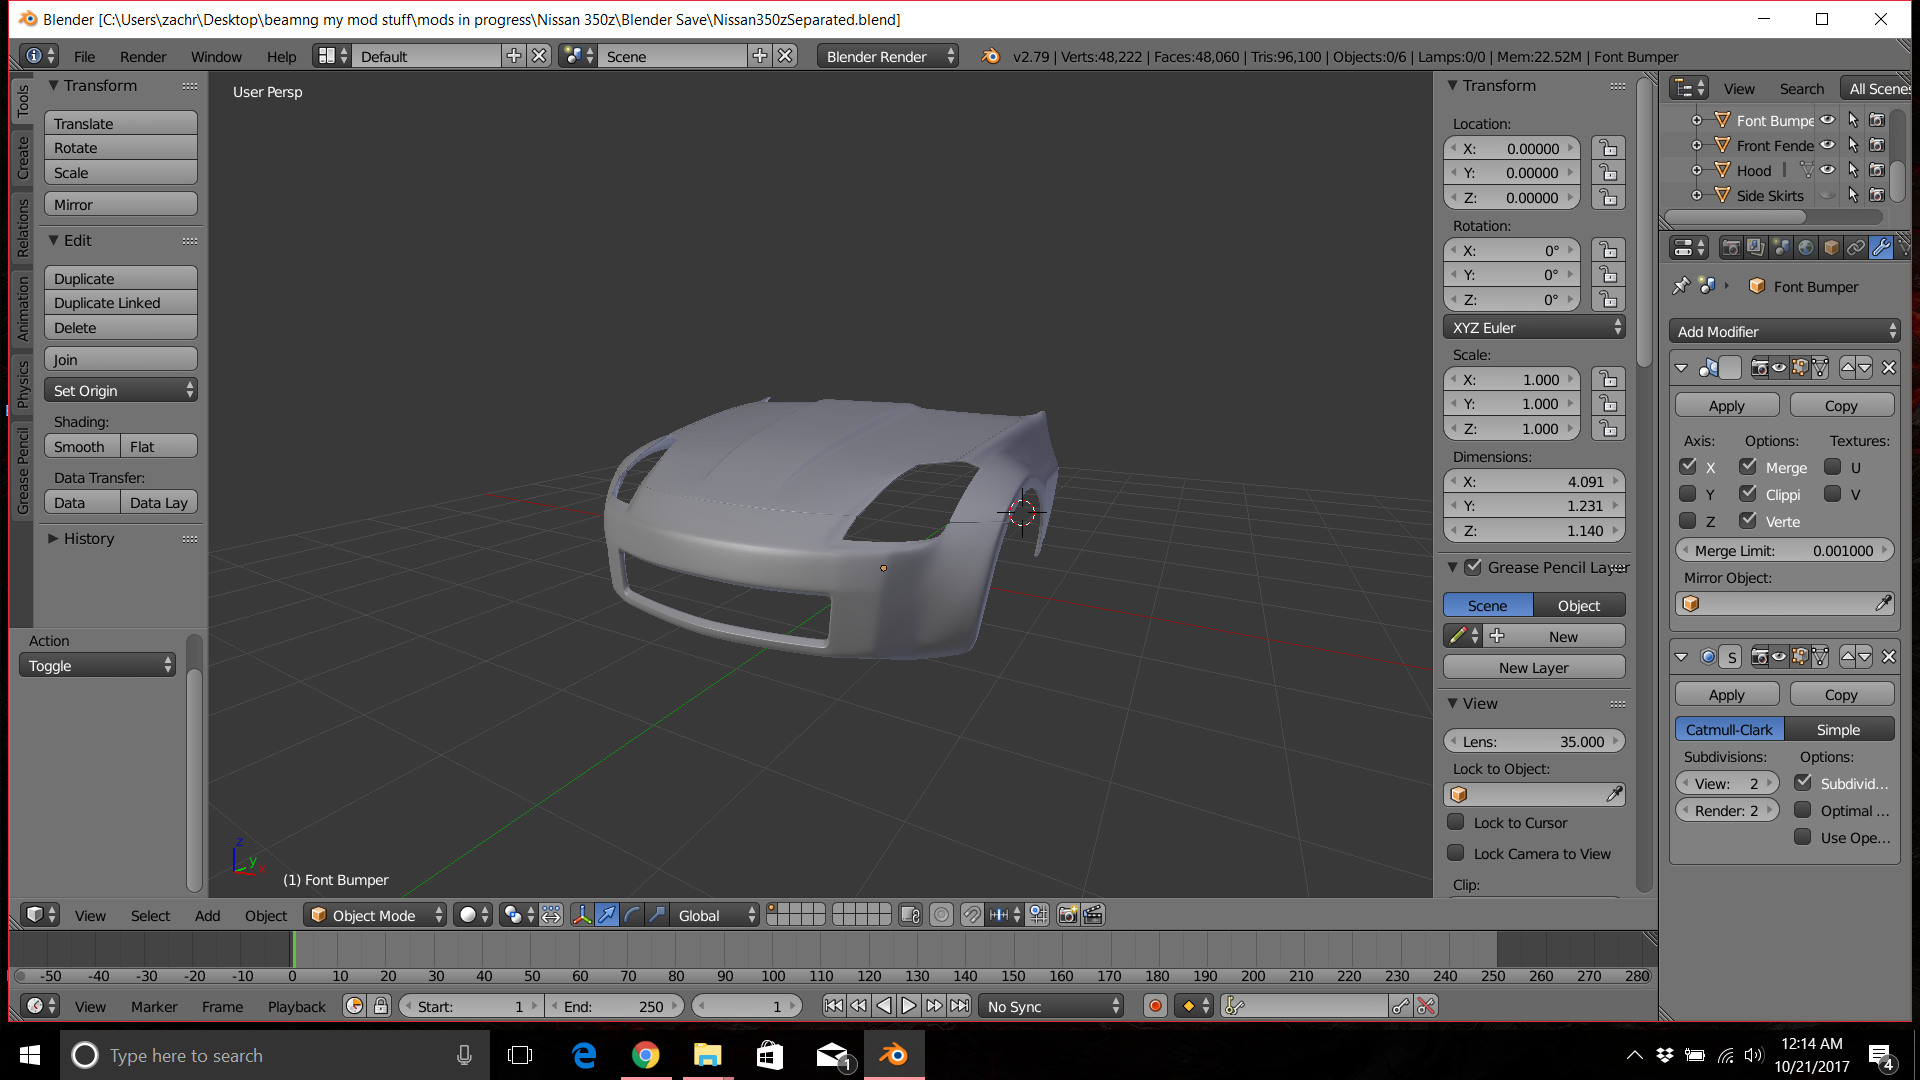Click the Smooth shading button
The height and width of the screenshot is (1080, 1920).
(x=80, y=447)
